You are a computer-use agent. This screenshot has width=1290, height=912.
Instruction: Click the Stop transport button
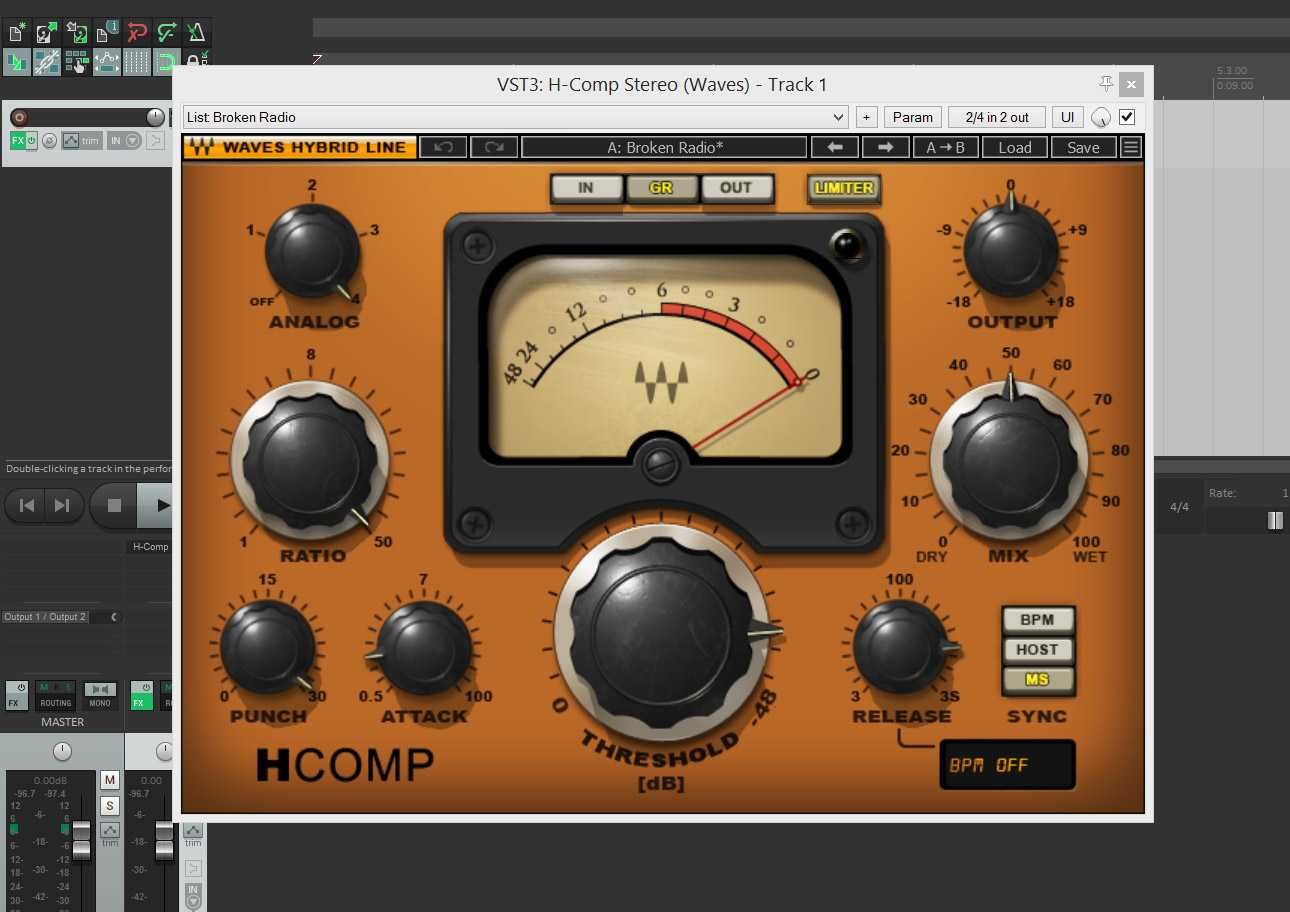[x=114, y=505]
